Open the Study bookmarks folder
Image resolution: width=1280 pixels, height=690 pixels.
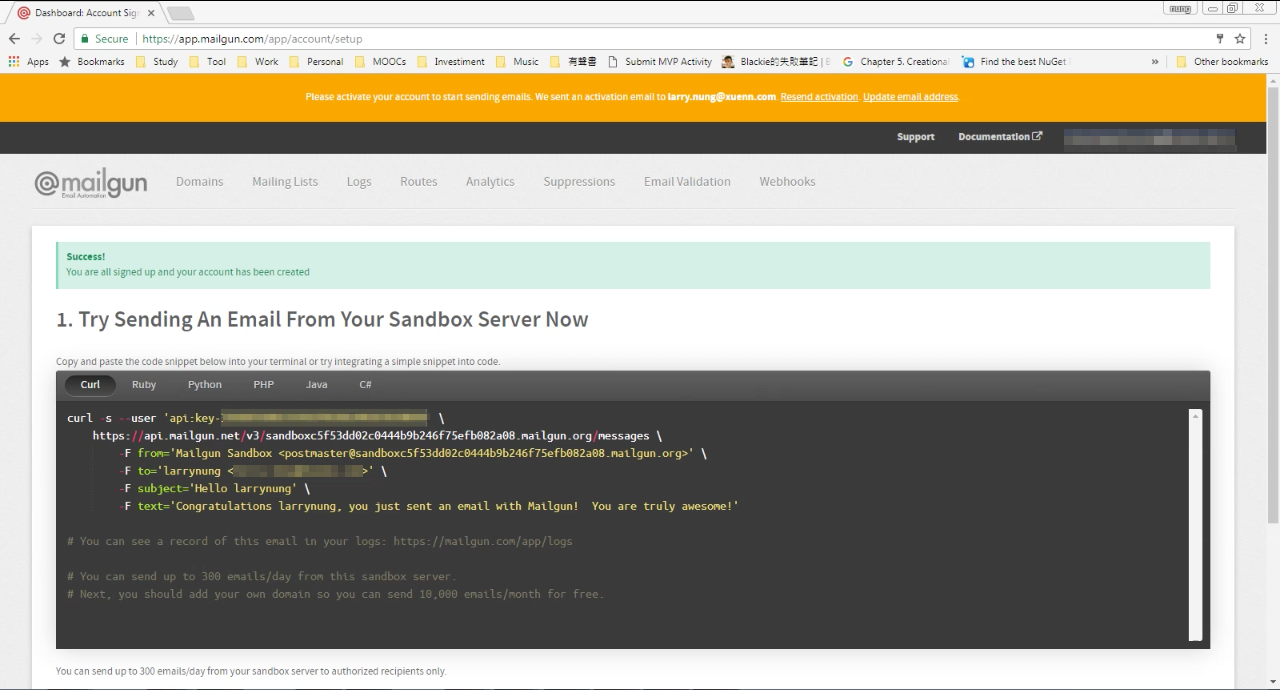157,62
